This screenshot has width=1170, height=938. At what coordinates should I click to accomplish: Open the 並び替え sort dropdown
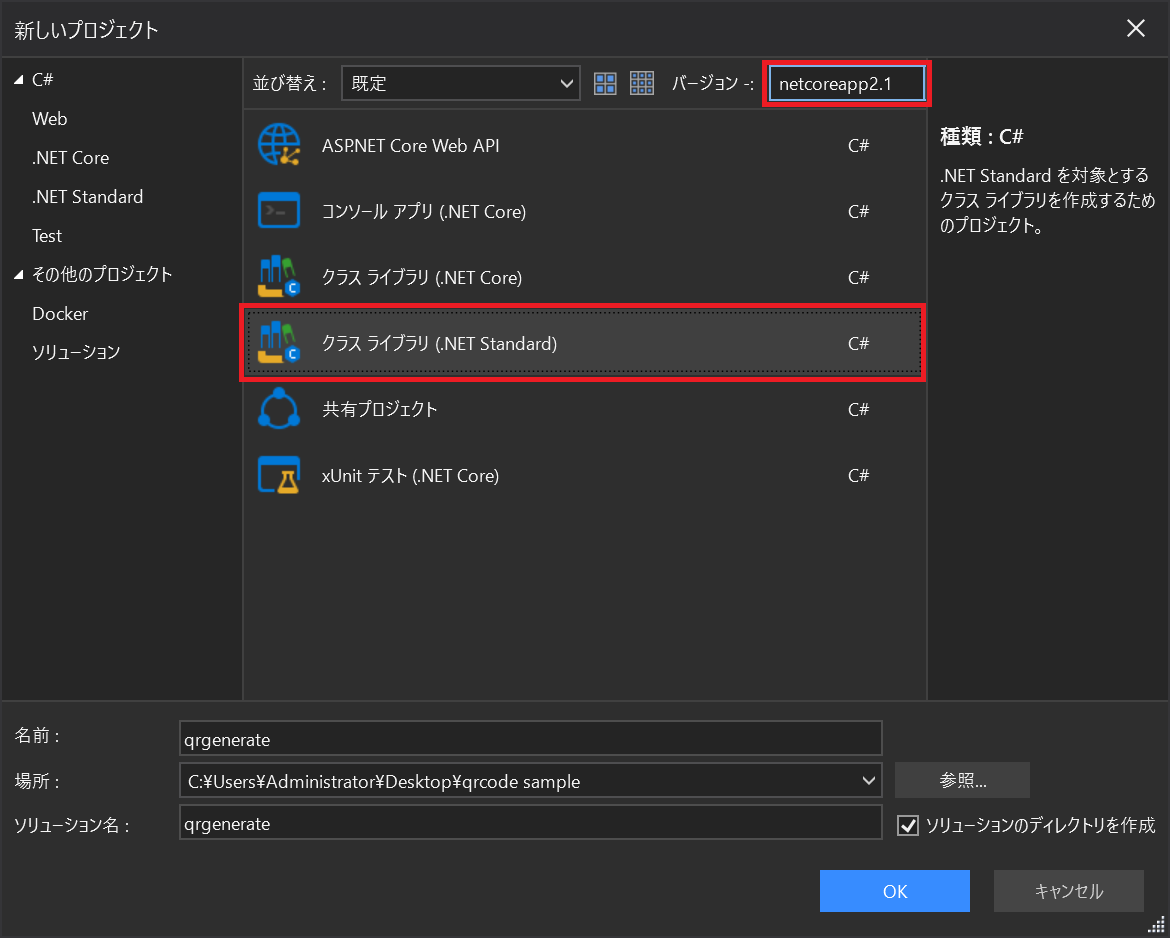460,83
